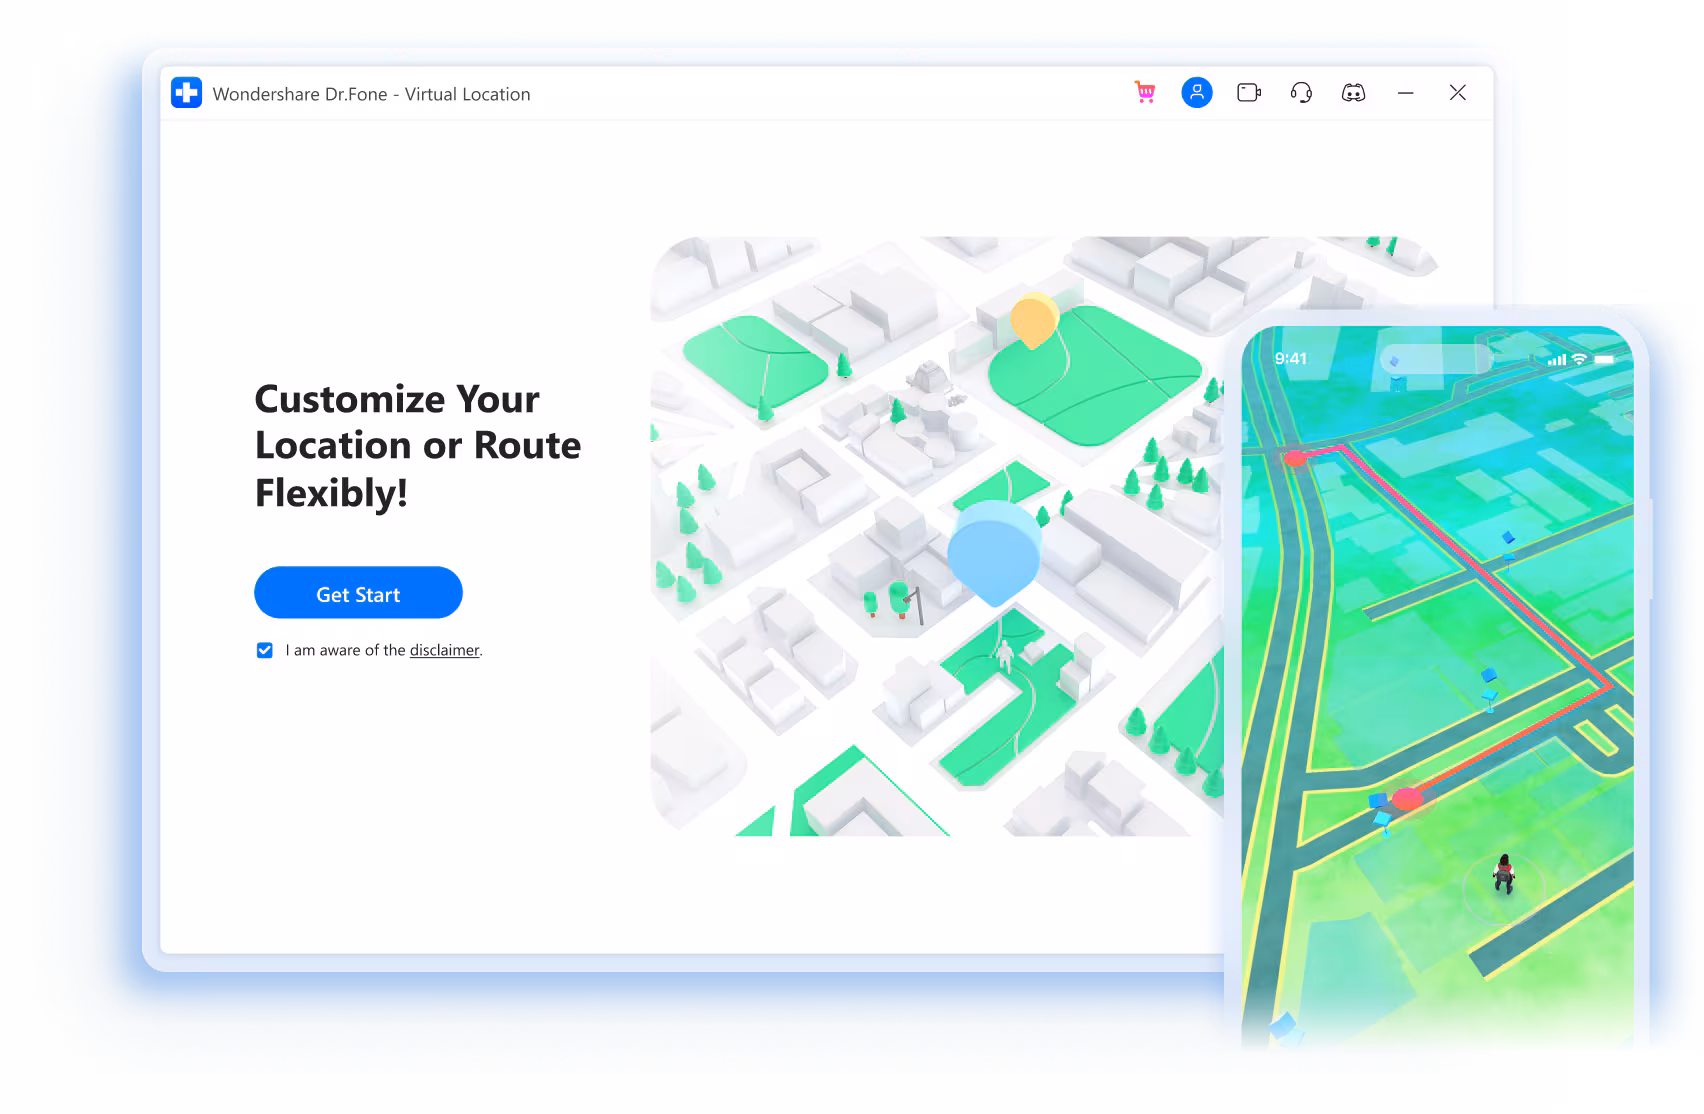This screenshot has height=1114, width=1704.
Task: Click the signal strength indicator on the phone
Action: tap(1557, 360)
